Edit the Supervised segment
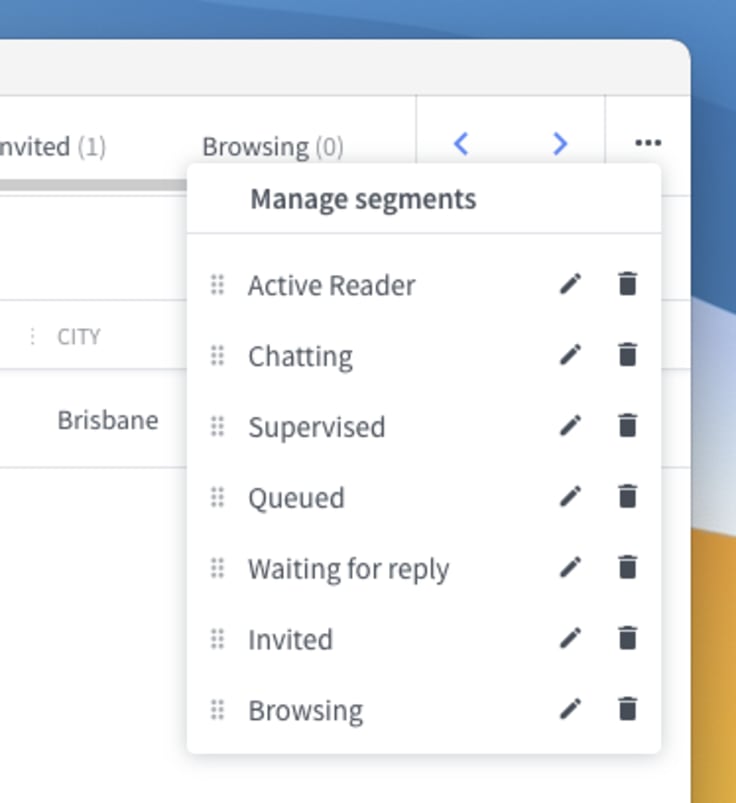Image resolution: width=736 pixels, height=803 pixels. pyautogui.click(x=571, y=426)
